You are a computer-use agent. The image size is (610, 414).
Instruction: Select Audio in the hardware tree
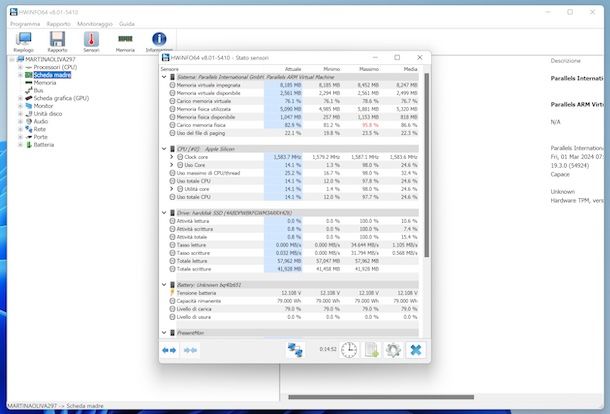click(x=41, y=121)
